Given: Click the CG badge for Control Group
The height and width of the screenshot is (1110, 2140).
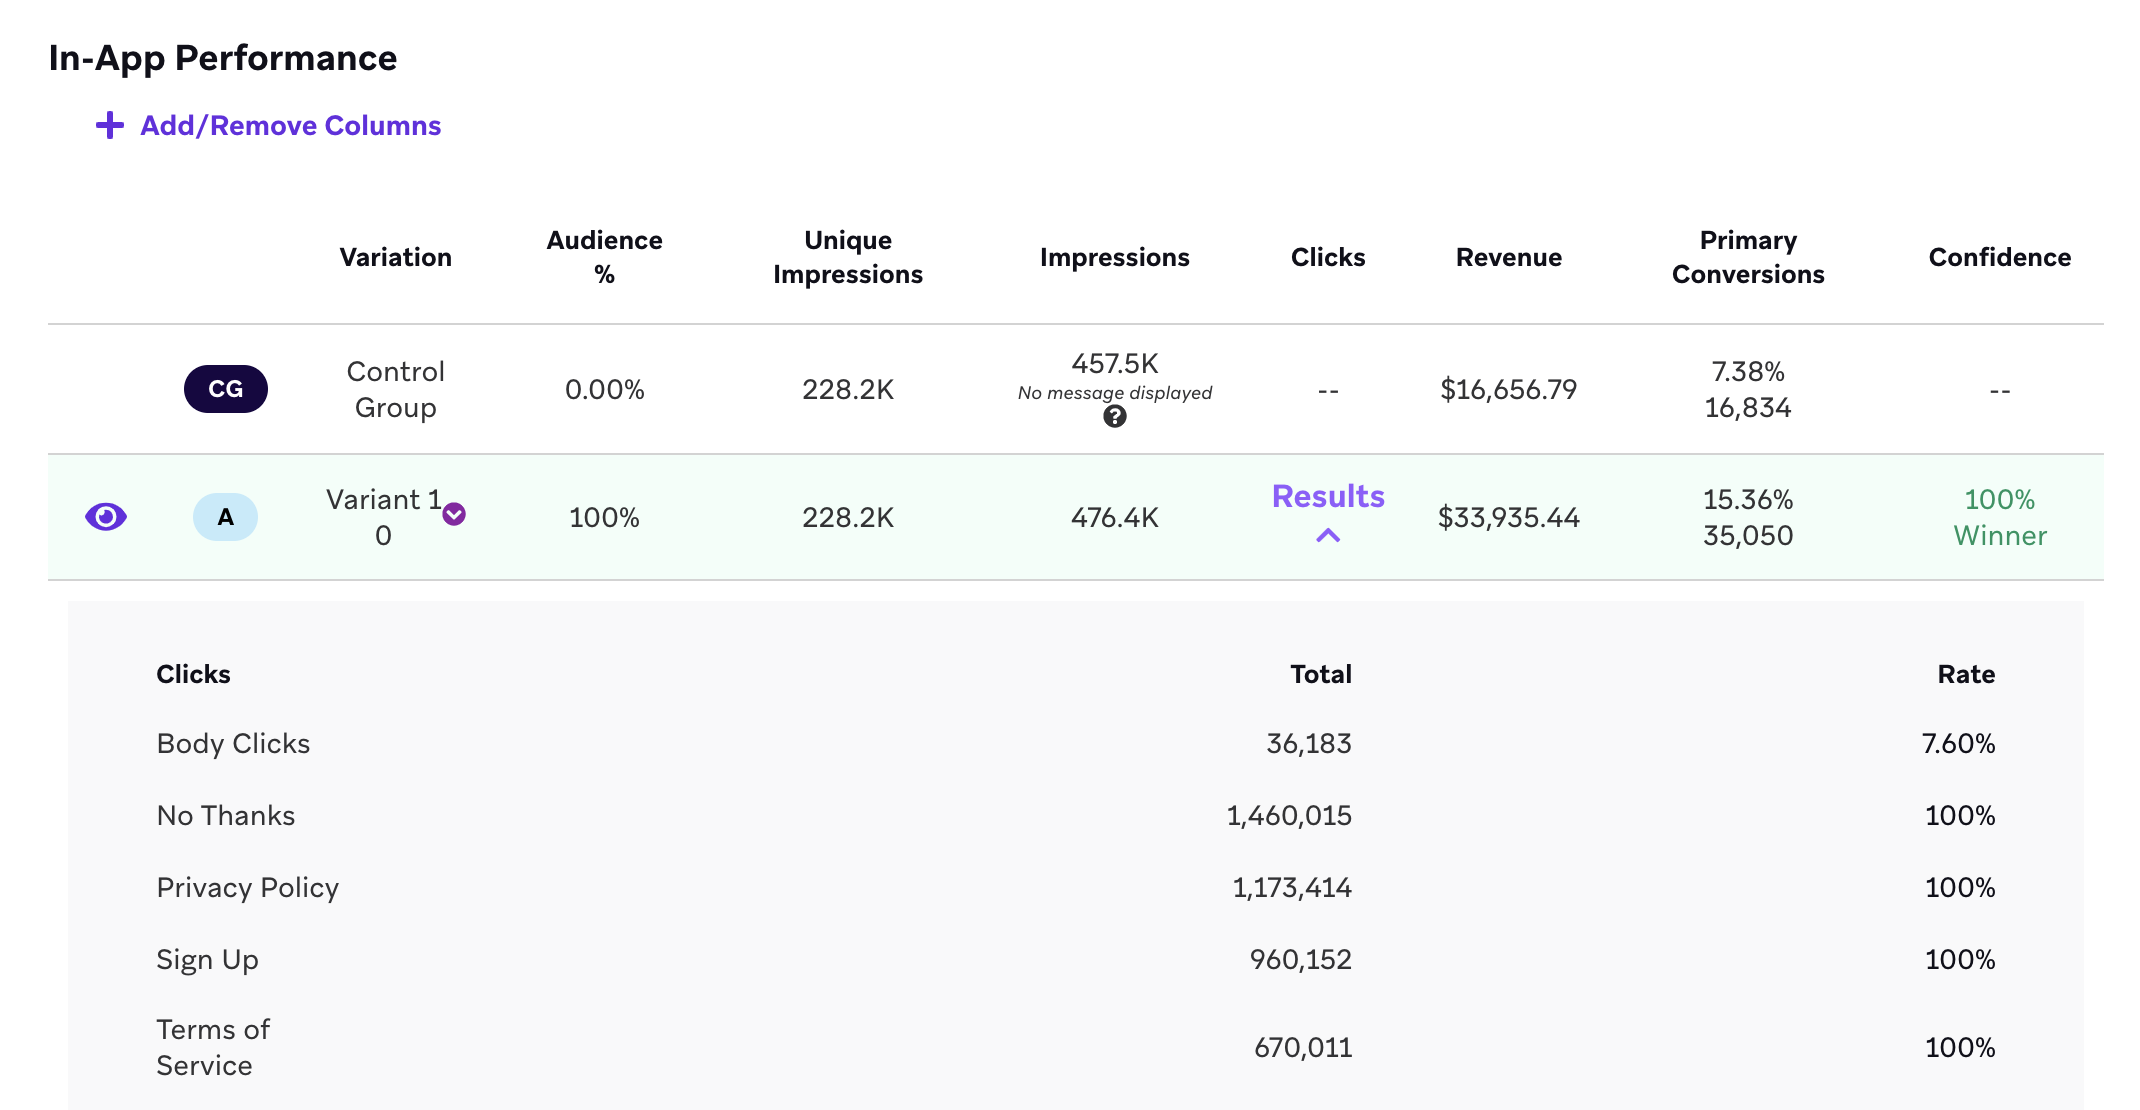Looking at the screenshot, I should click(225, 389).
